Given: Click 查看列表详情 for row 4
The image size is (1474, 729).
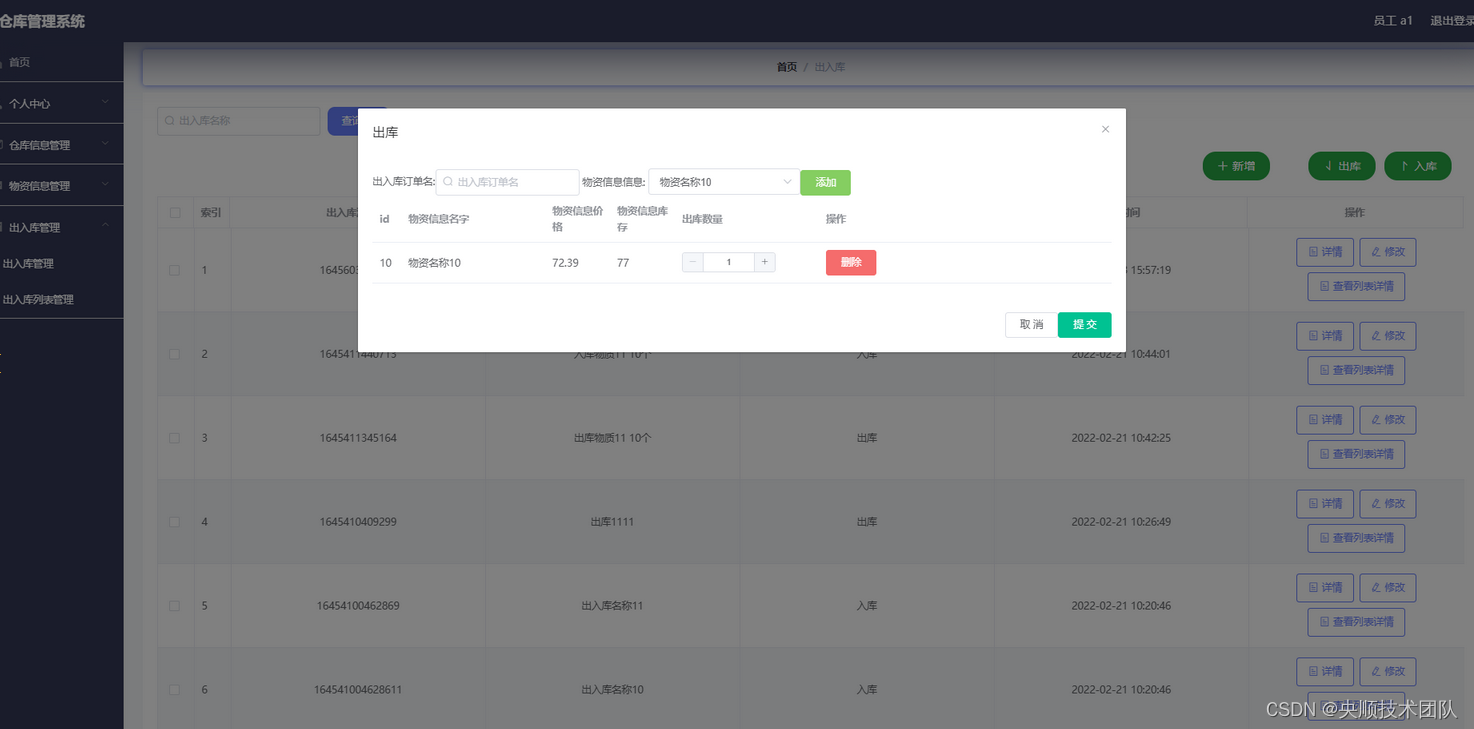Looking at the screenshot, I should (1356, 539).
